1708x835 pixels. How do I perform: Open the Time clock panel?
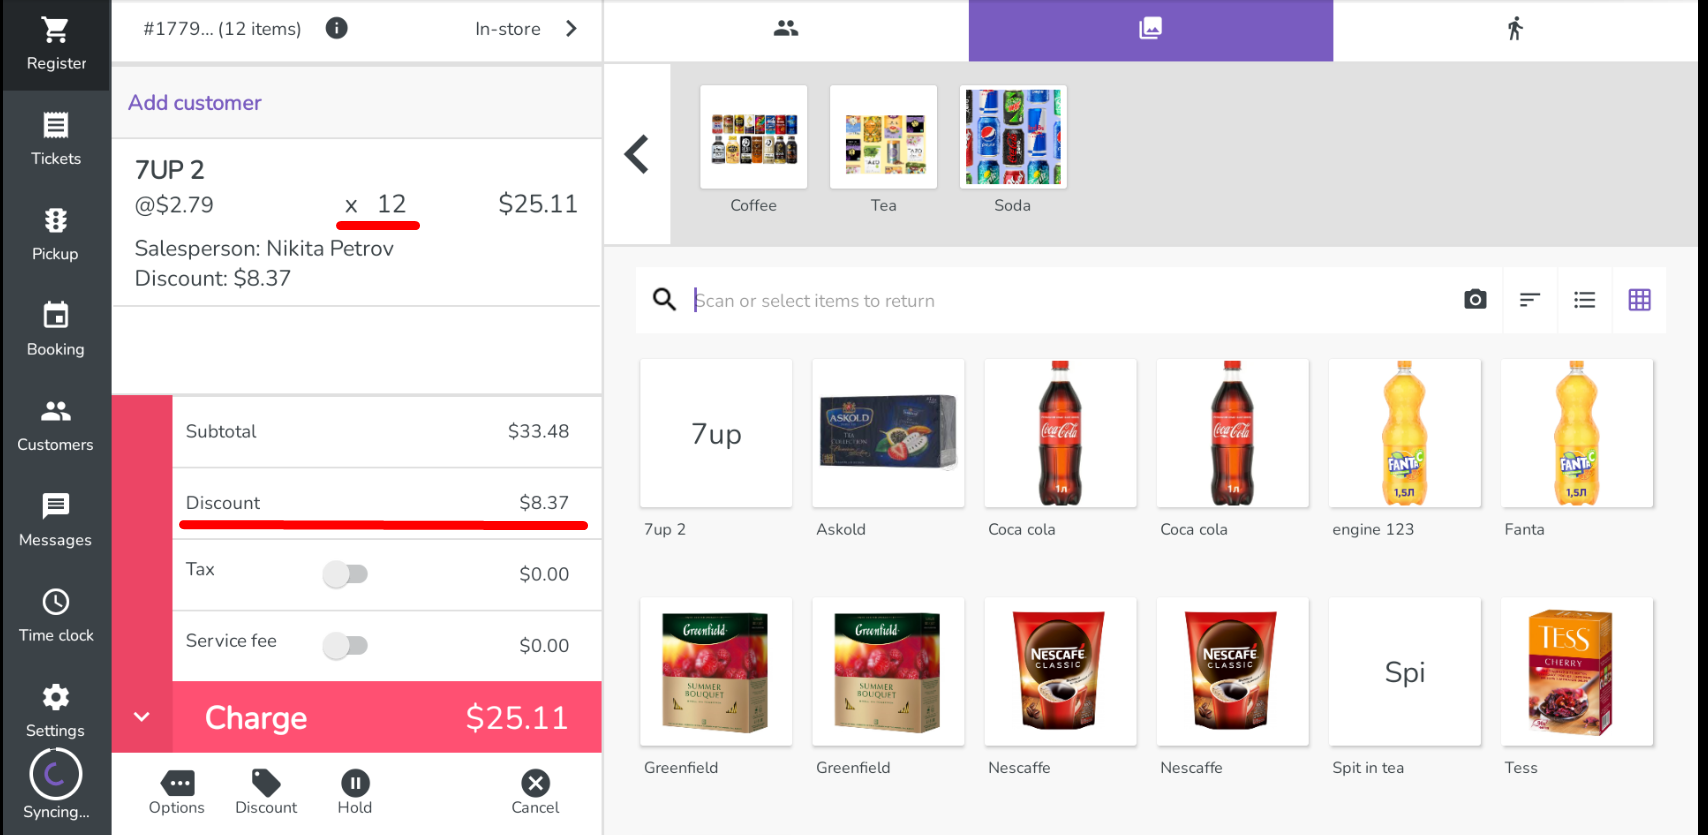point(56,616)
